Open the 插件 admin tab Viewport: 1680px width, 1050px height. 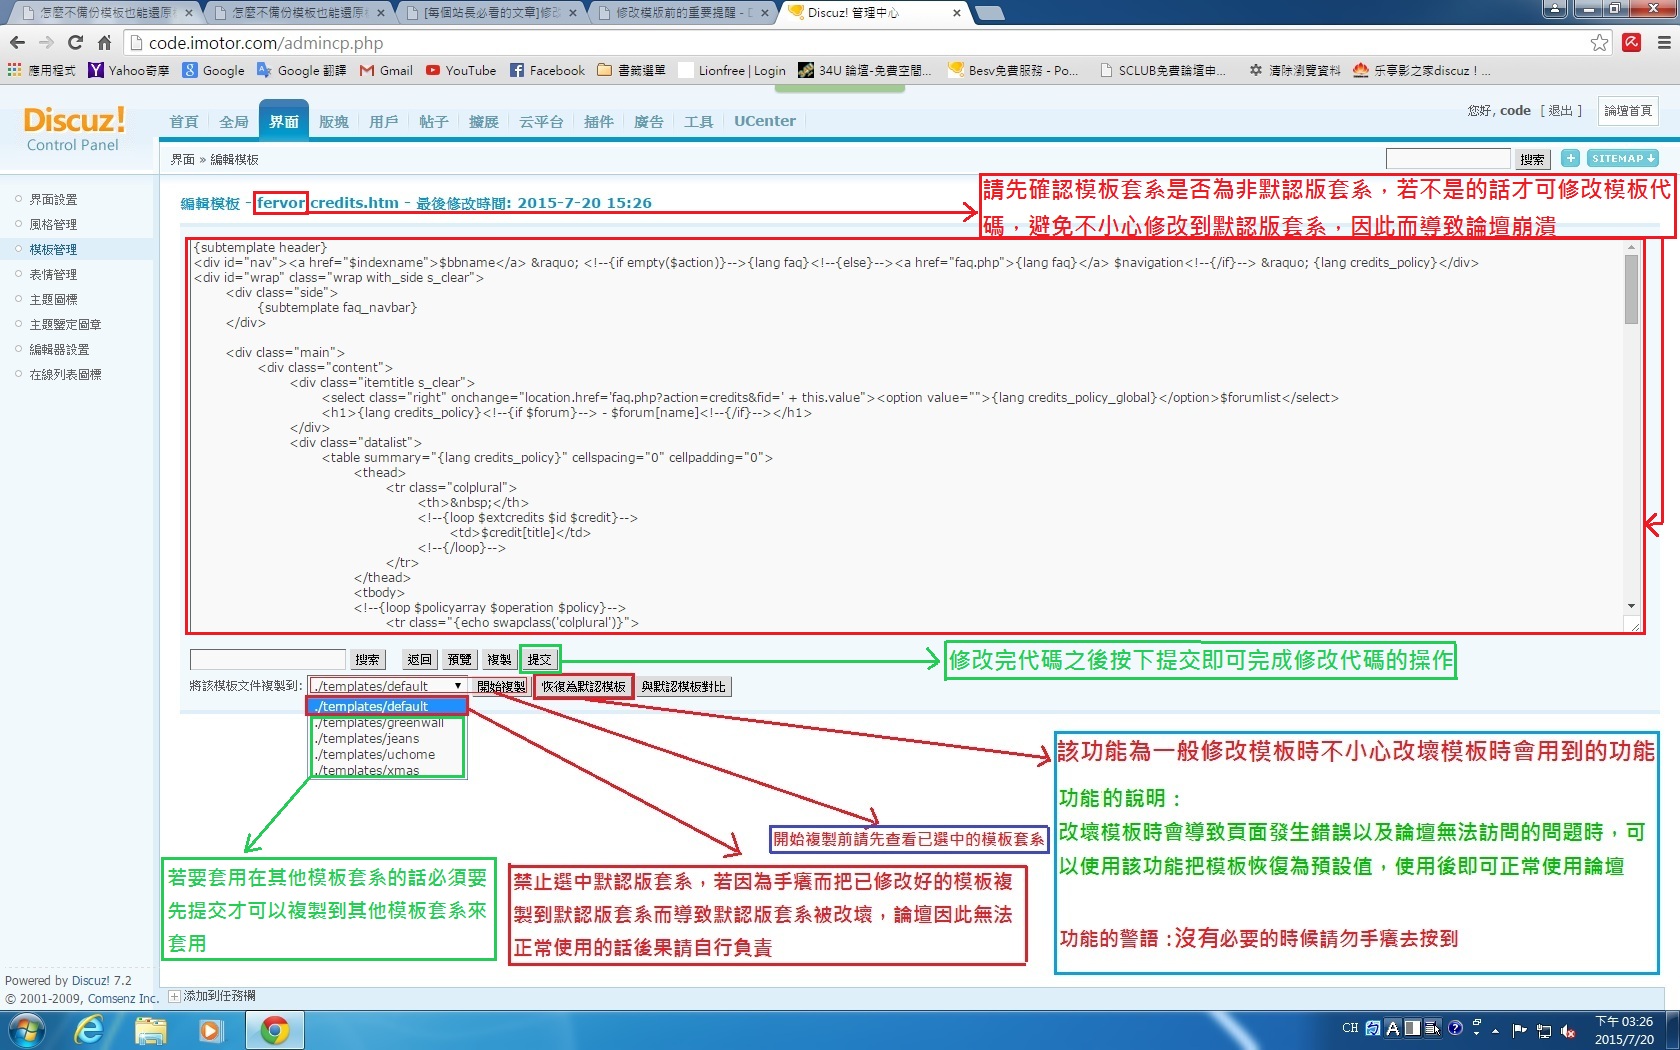[x=599, y=122]
